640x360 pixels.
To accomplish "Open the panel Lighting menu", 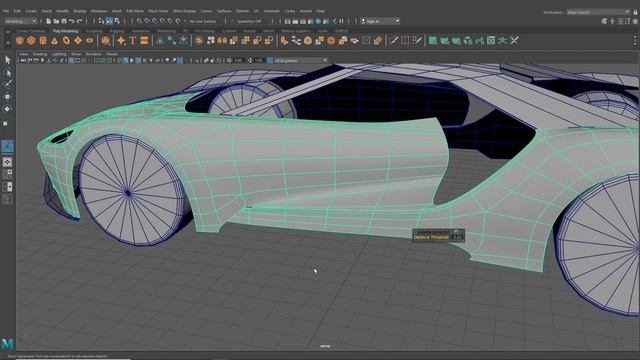I will coord(59,54).
